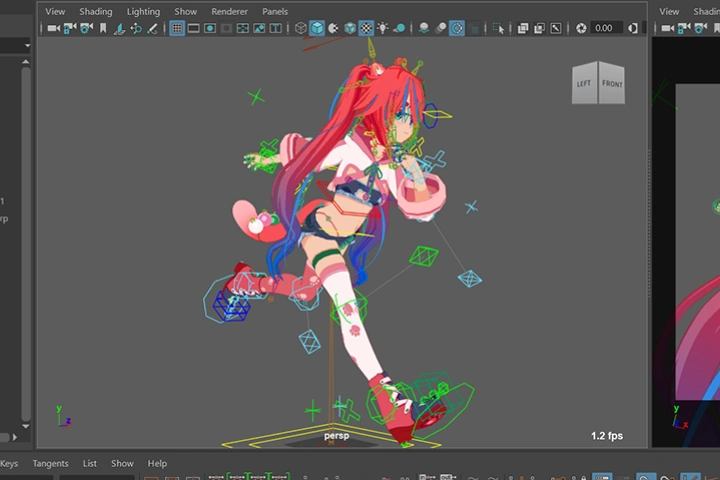Toggle the Field Chart display
This screenshot has height=480, width=720.
[x=242, y=28]
